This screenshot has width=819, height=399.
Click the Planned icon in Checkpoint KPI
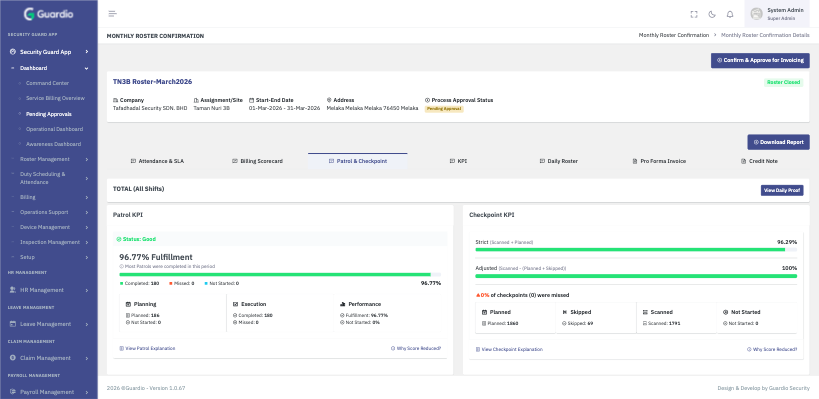pos(484,312)
